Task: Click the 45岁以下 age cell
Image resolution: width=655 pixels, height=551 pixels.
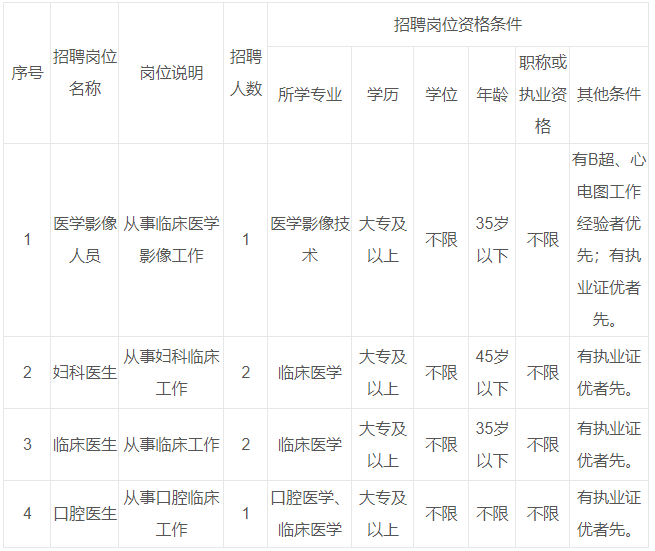Action: click(x=492, y=373)
